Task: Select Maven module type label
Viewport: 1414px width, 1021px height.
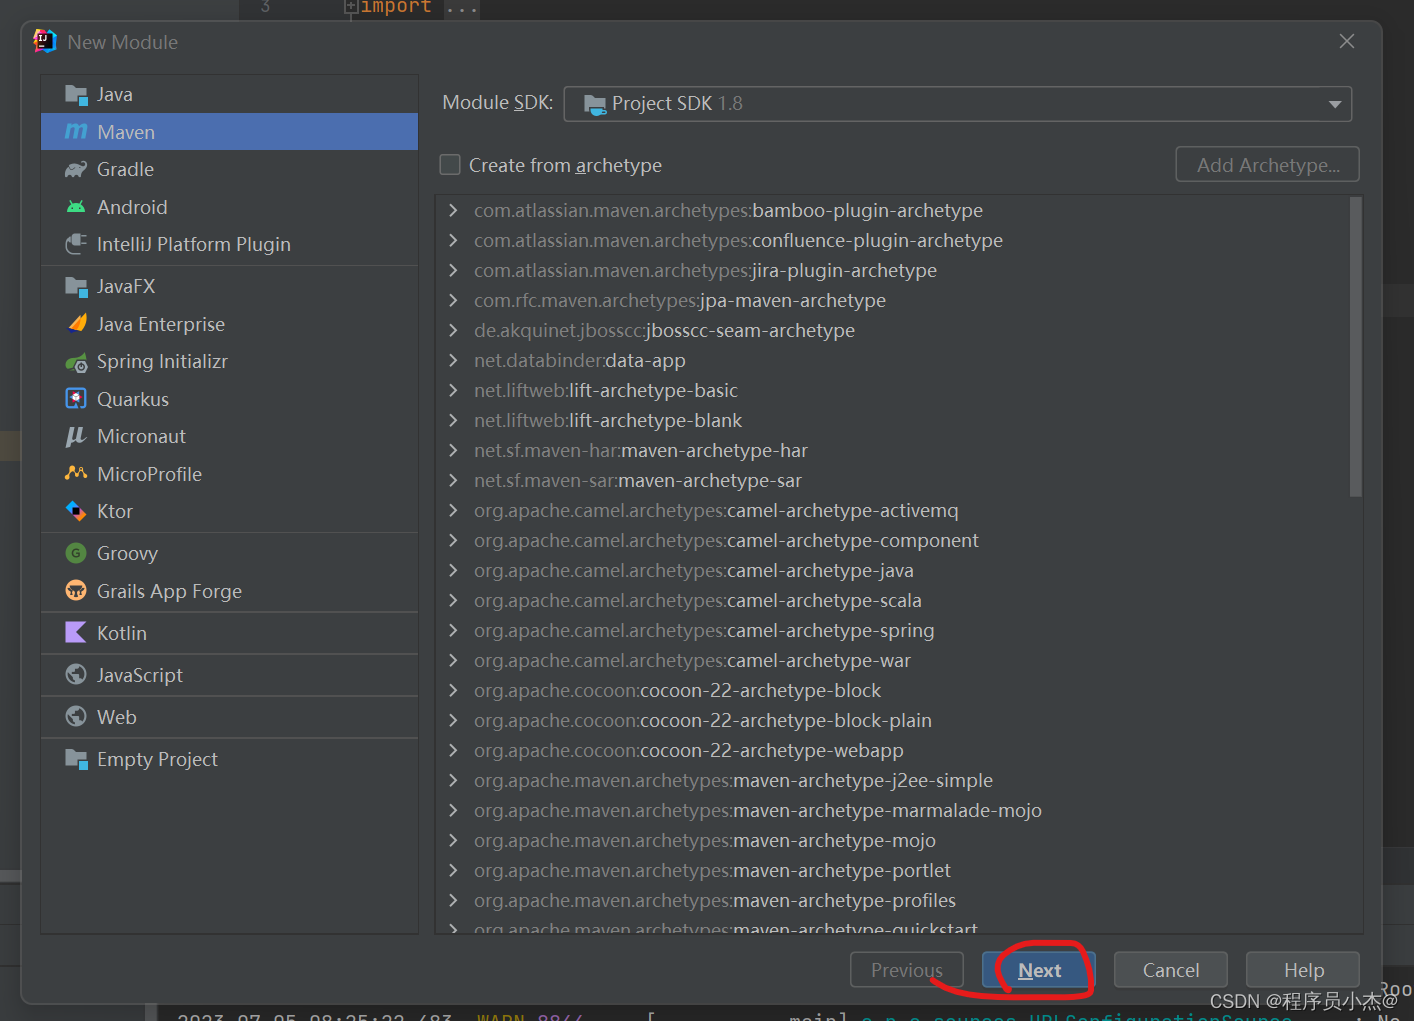Action: coord(126,132)
